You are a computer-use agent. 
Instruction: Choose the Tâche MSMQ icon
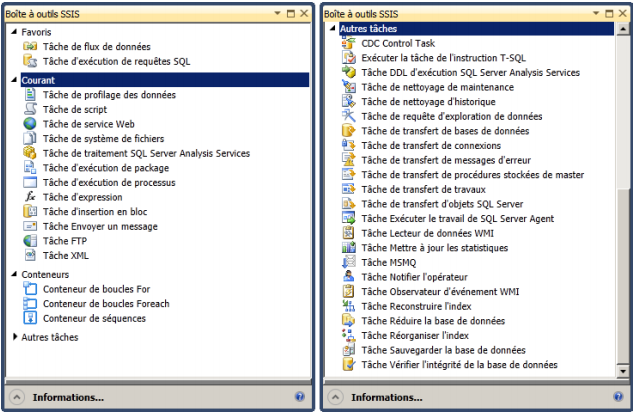[349, 262]
